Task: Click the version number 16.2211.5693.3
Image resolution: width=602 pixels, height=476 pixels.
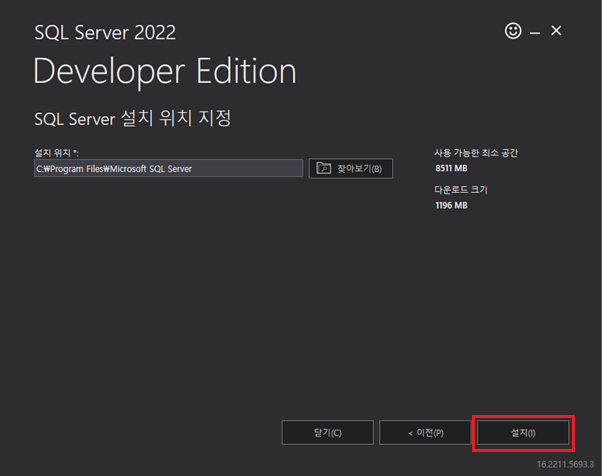Action: pyautogui.click(x=565, y=464)
